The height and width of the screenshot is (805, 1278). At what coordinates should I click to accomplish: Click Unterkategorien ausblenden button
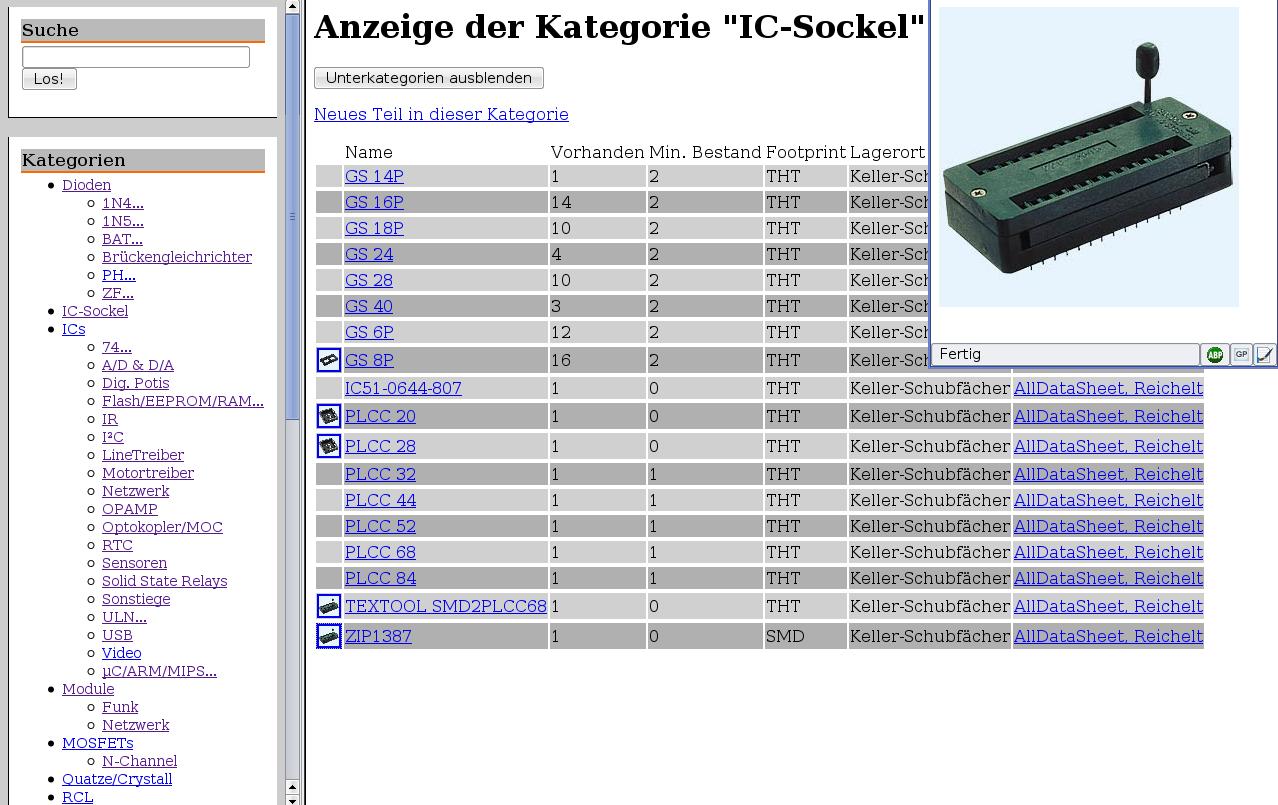click(429, 78)
